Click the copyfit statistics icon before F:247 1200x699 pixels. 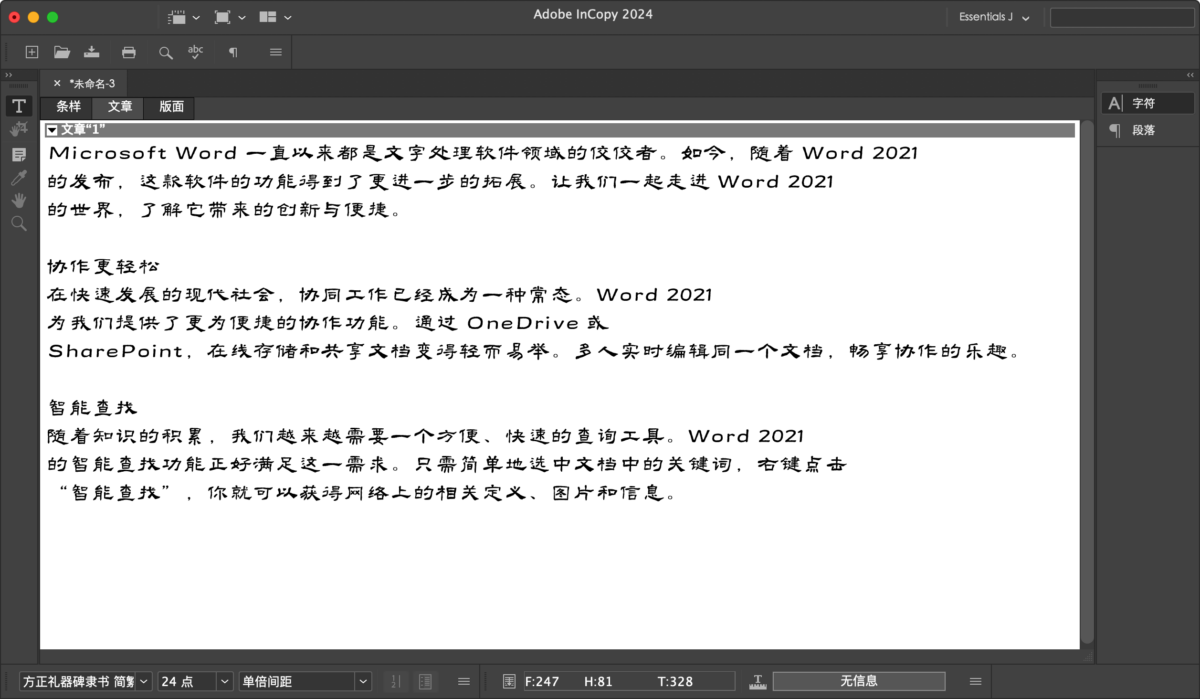pyautogui.click(x=509, y=681)
